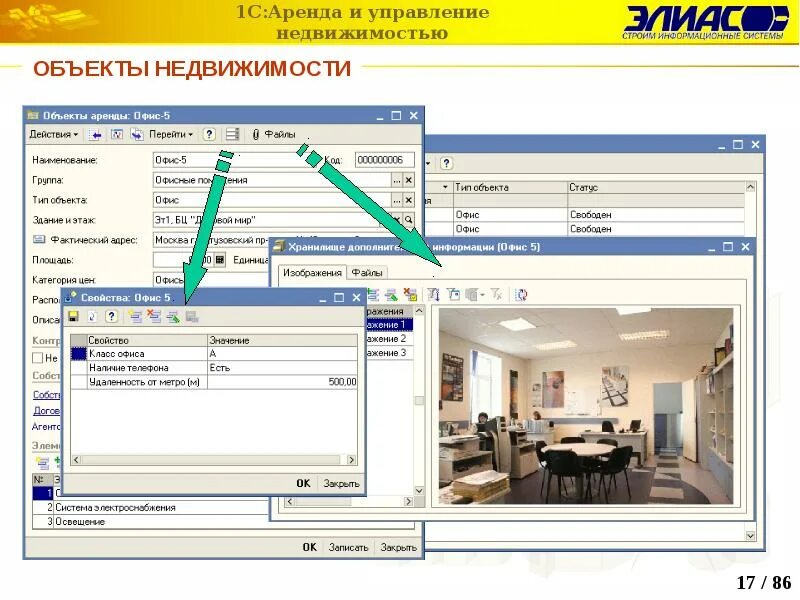This screenshot has width=800, height=600.
Task: Click the second toolbar icon after the blue arrow
Action: (117, 135)
